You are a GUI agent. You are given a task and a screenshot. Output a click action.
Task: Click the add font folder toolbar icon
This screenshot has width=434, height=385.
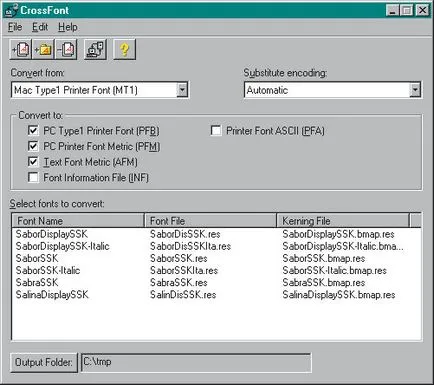(43, 50)
